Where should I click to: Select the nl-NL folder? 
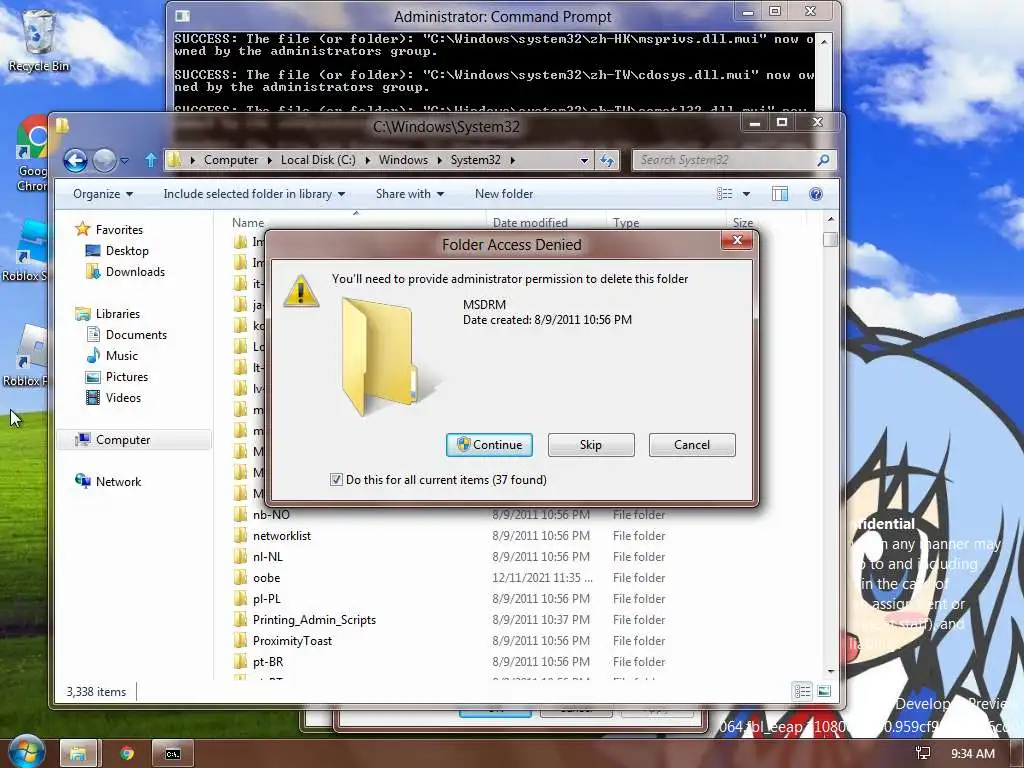[x=267, y=556]
